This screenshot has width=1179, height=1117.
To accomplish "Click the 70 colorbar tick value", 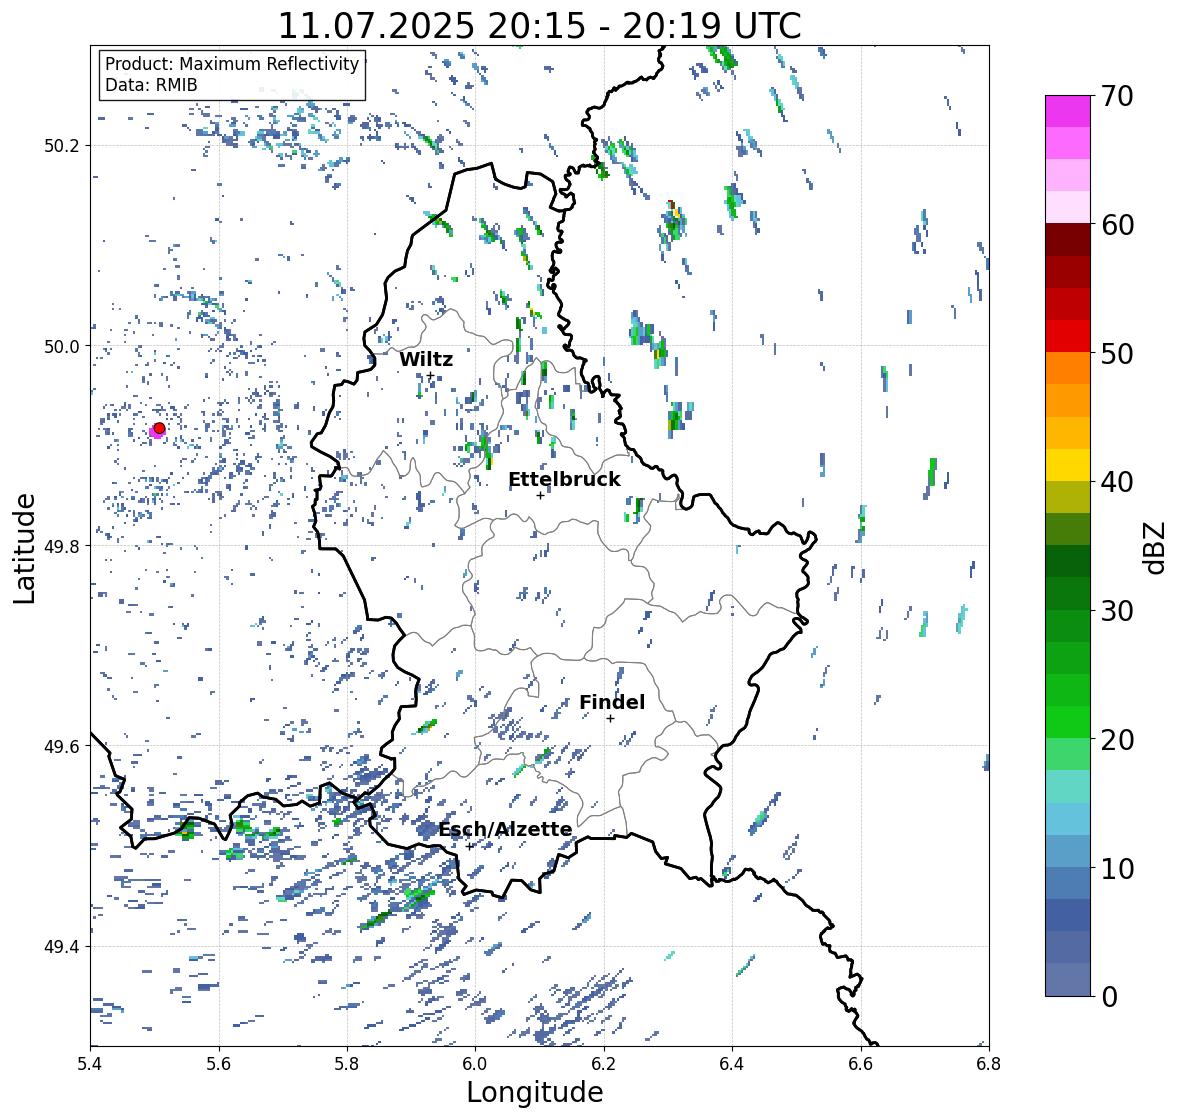I will [1117, 96].
